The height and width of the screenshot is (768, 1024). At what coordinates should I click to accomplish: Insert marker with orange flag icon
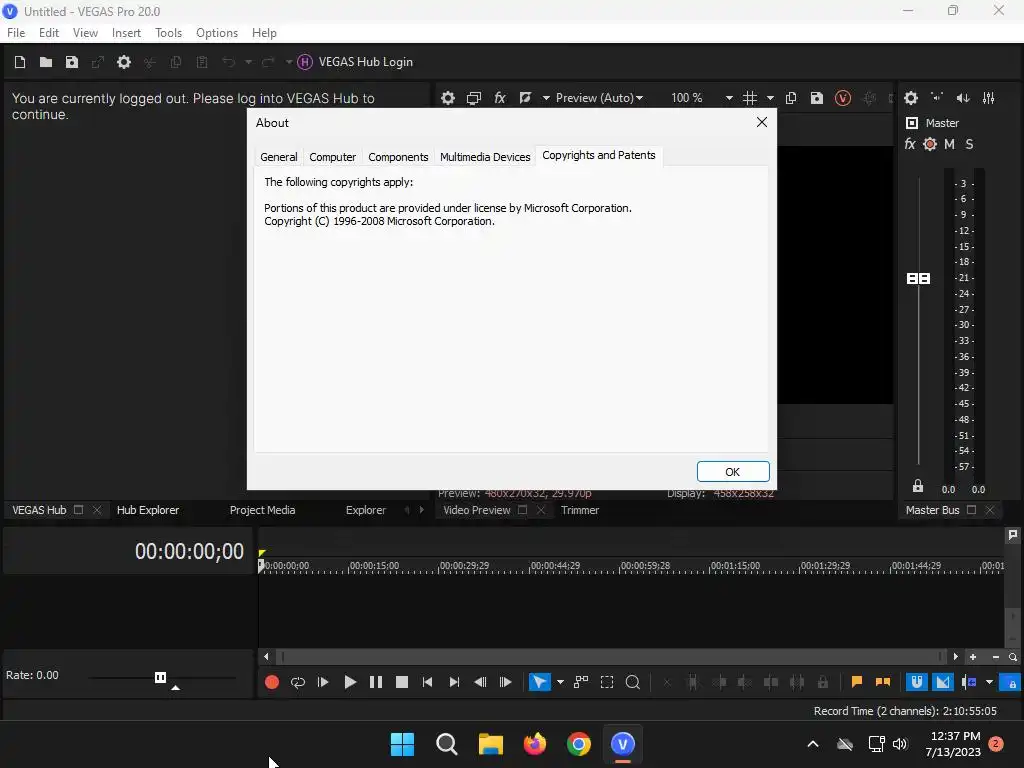857,682
